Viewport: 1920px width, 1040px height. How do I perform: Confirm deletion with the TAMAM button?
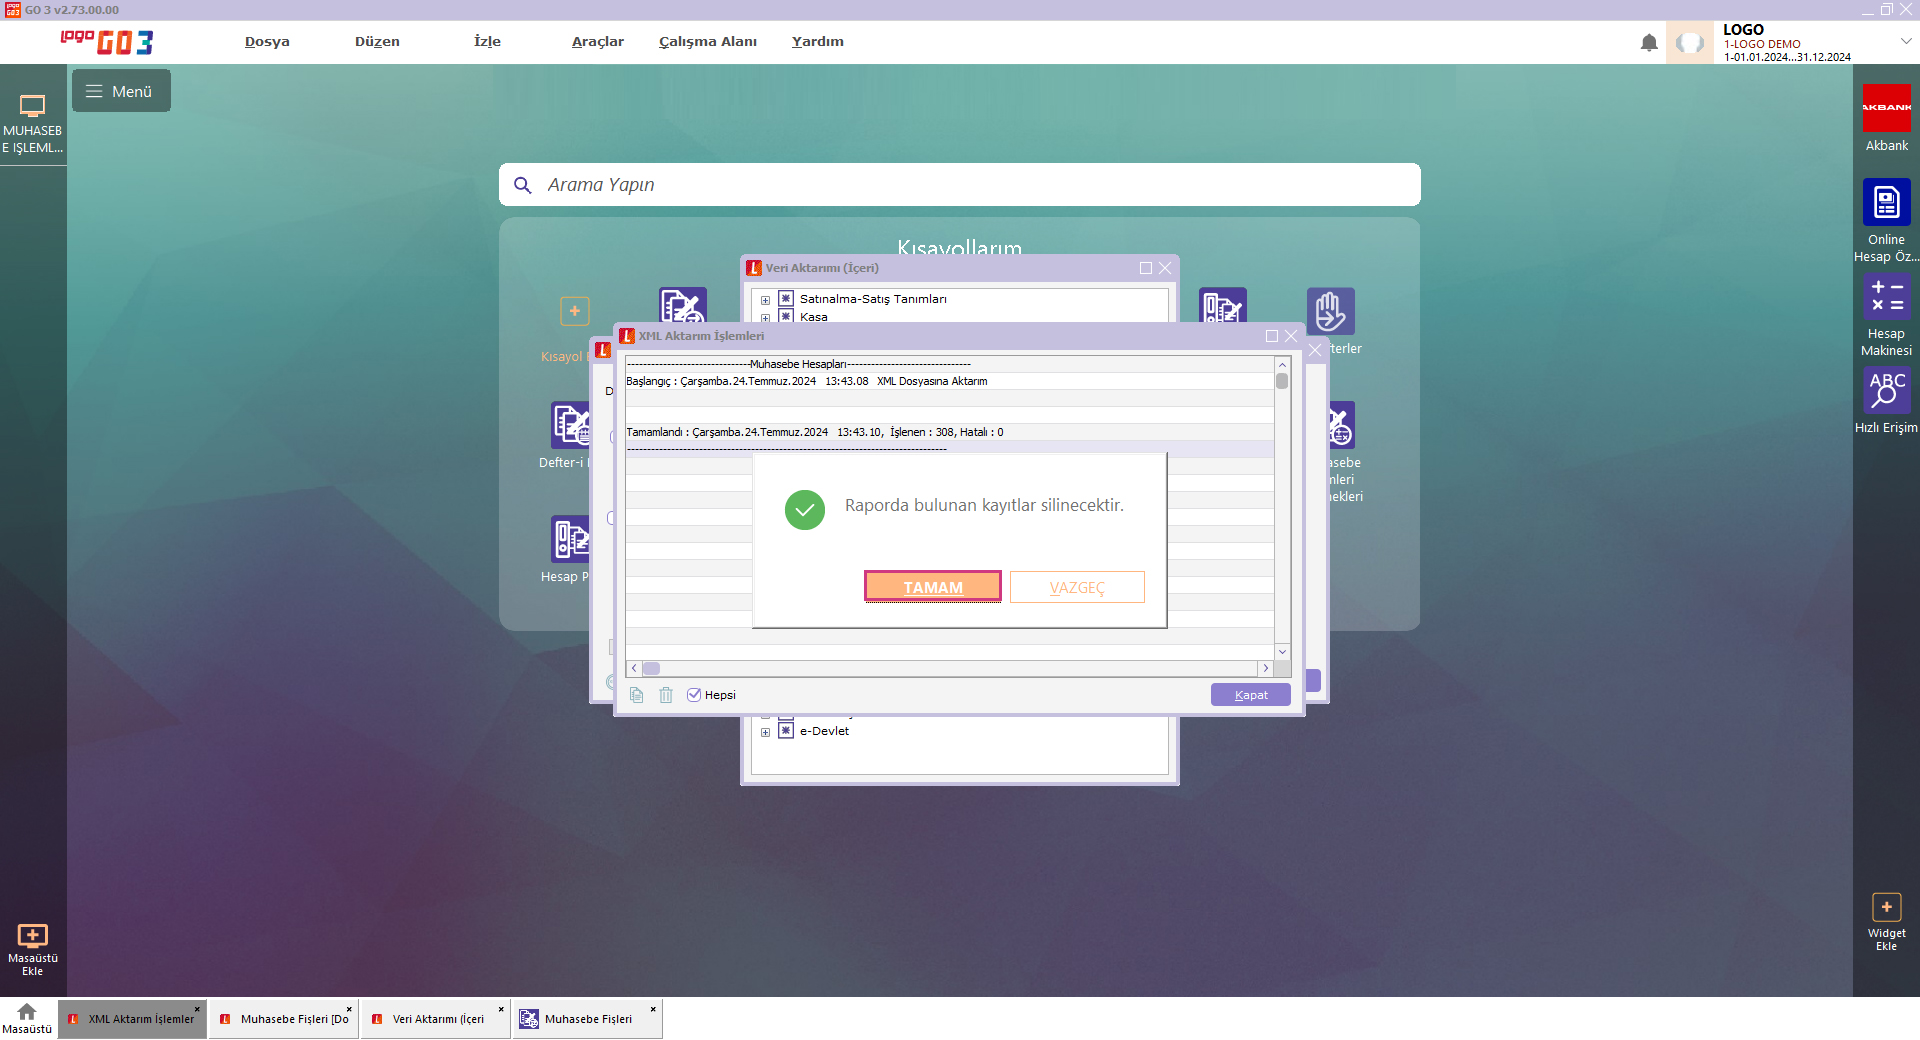(x=932, y=587)
